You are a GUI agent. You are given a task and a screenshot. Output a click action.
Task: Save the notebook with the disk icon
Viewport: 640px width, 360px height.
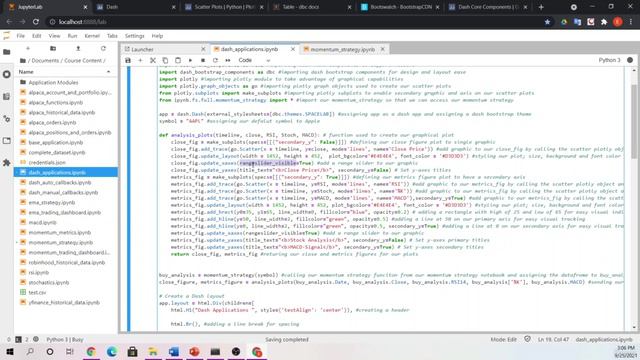tap(128, 60)
